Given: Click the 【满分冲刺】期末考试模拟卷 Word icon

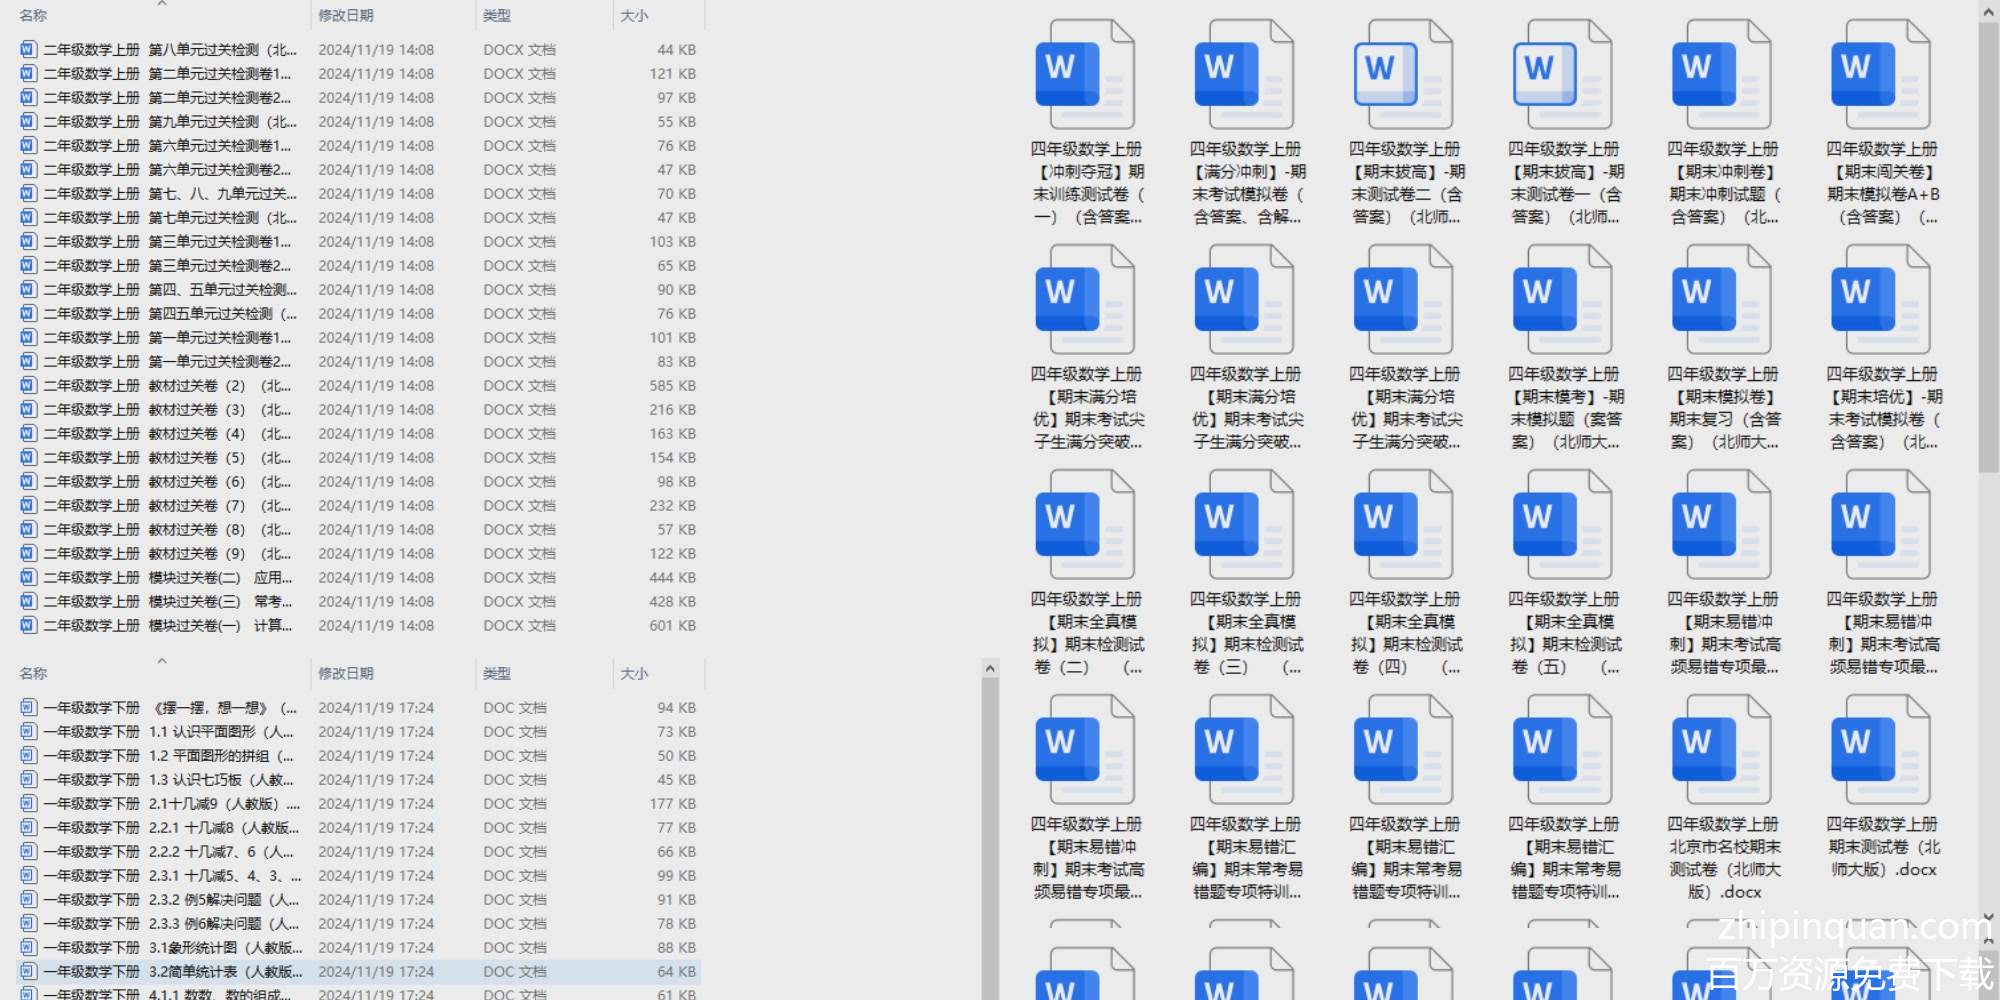Looking at the screenshot, I should pyautogui.click(x=1244, y=76).
